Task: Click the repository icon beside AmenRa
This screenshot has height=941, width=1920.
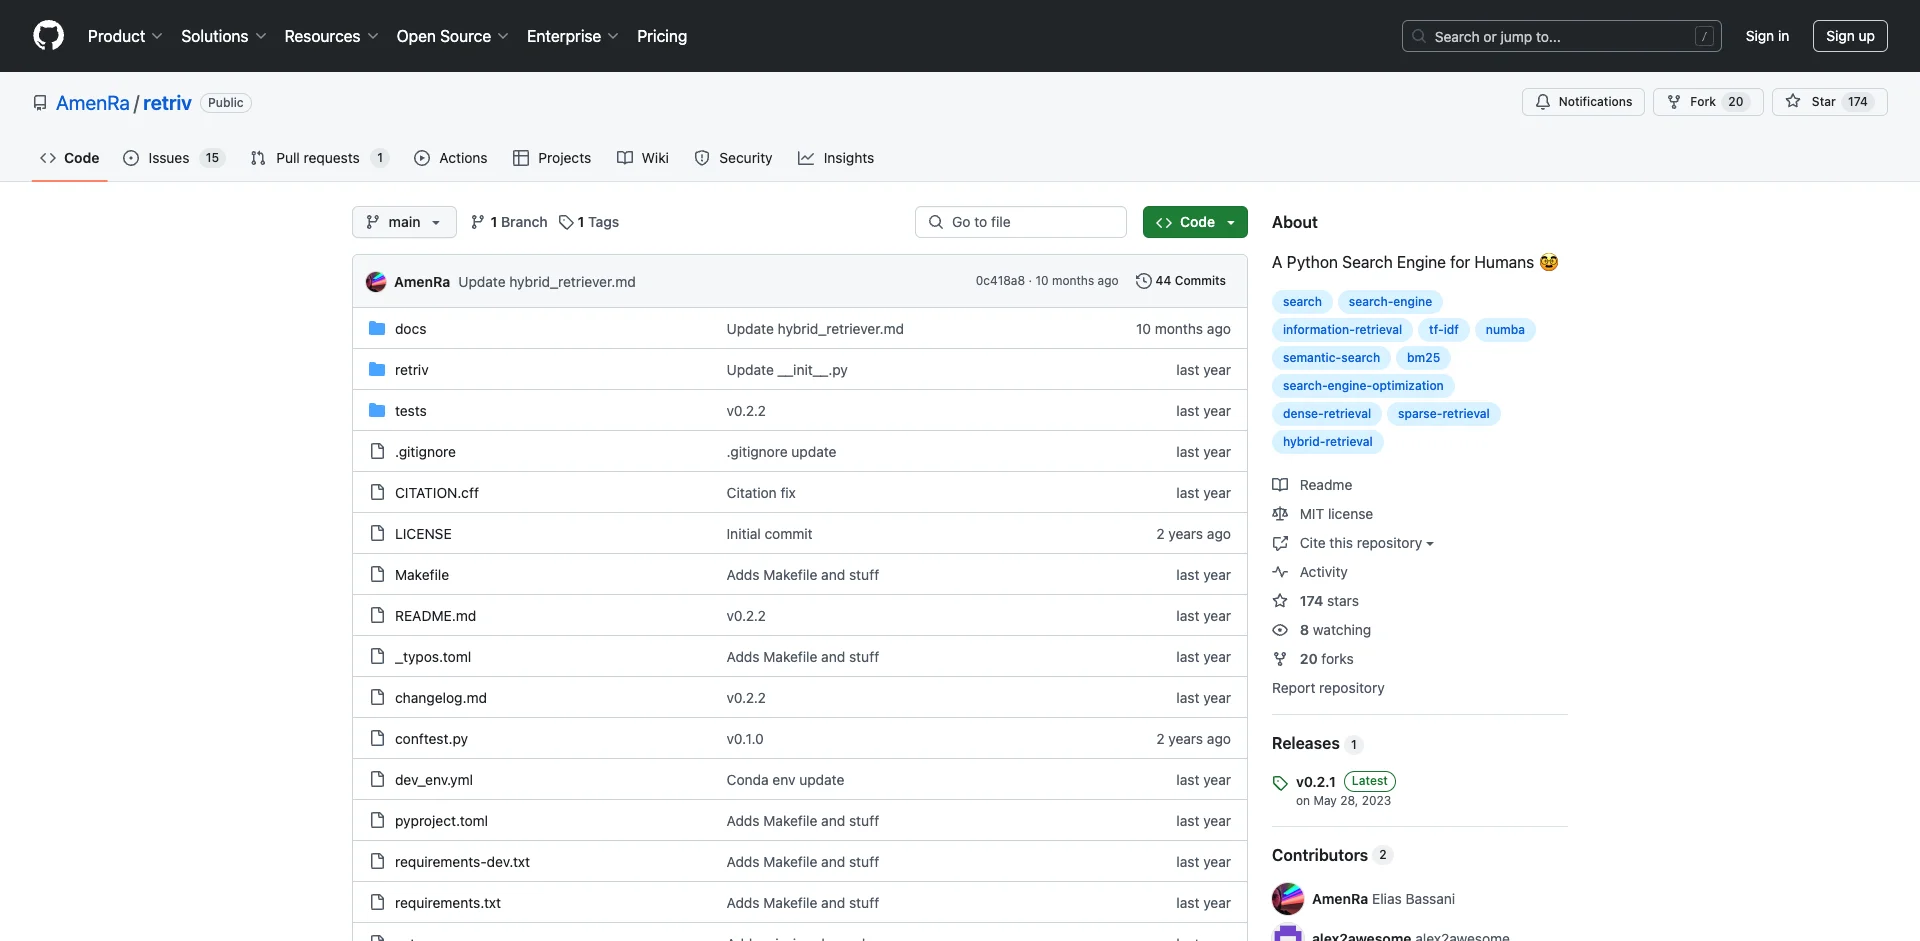Action: (x=40, y=103)
